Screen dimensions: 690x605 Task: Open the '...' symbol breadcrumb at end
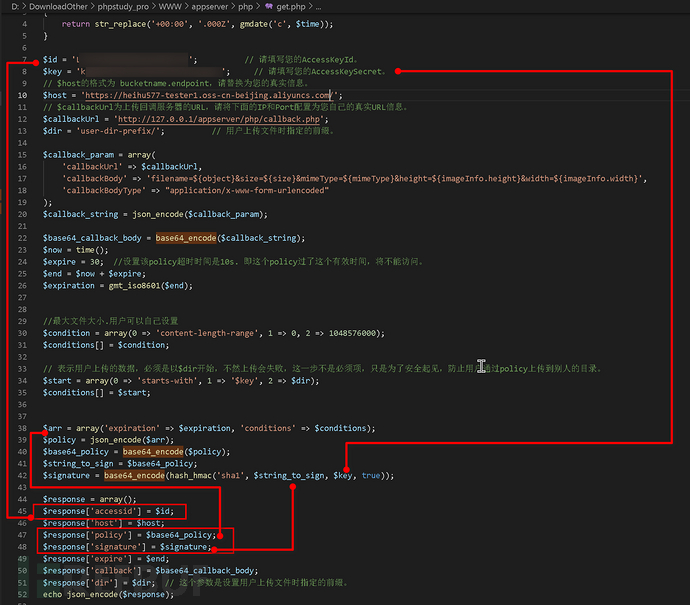(318, 7)
